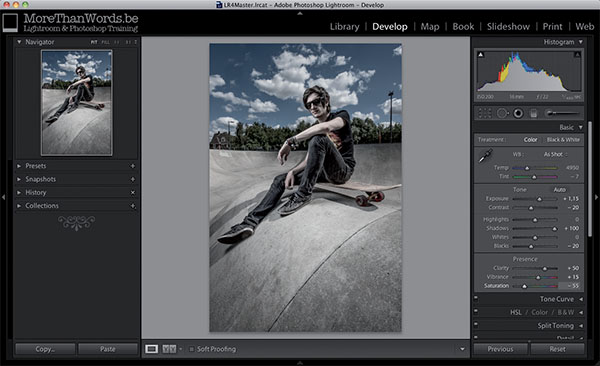Open the Slideshow module
Image resolution: width=600 pixels, height=366 pixels.
coord(508,26)
